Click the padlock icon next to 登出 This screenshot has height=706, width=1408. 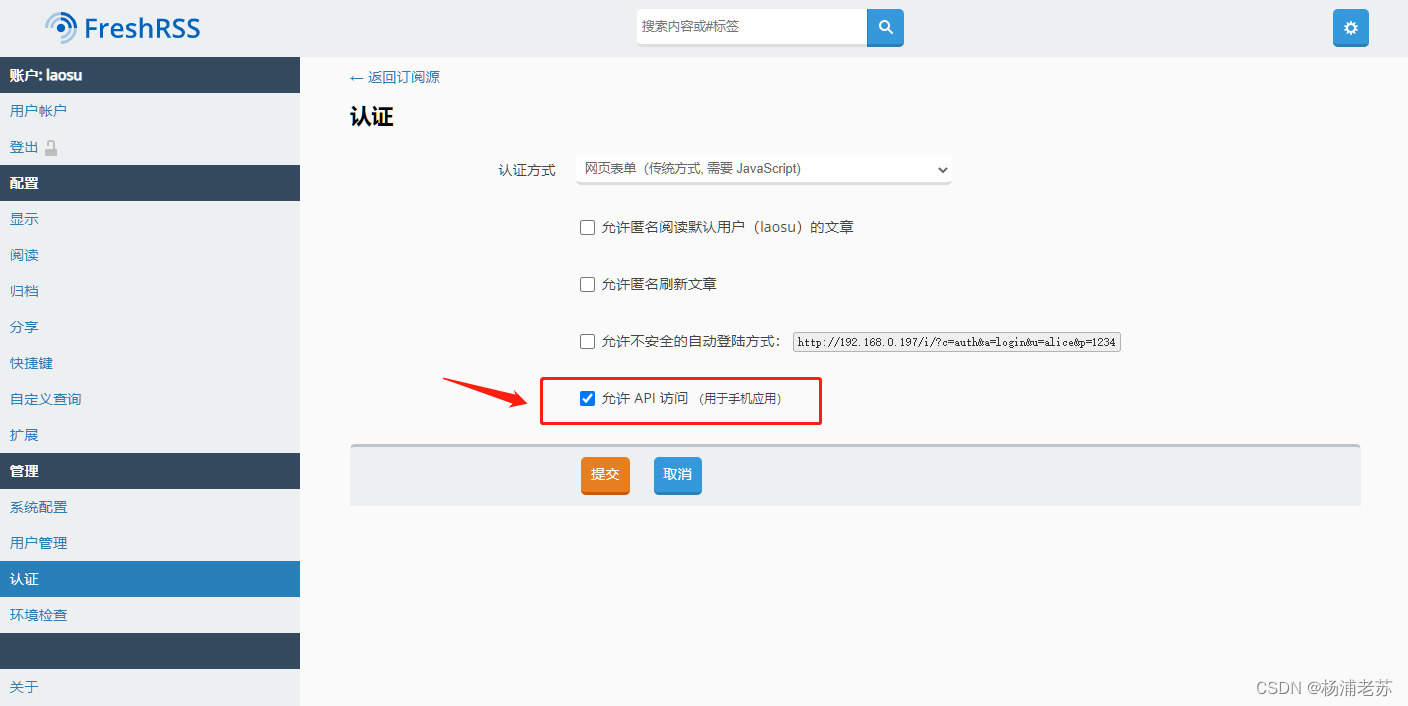(50, 147)
